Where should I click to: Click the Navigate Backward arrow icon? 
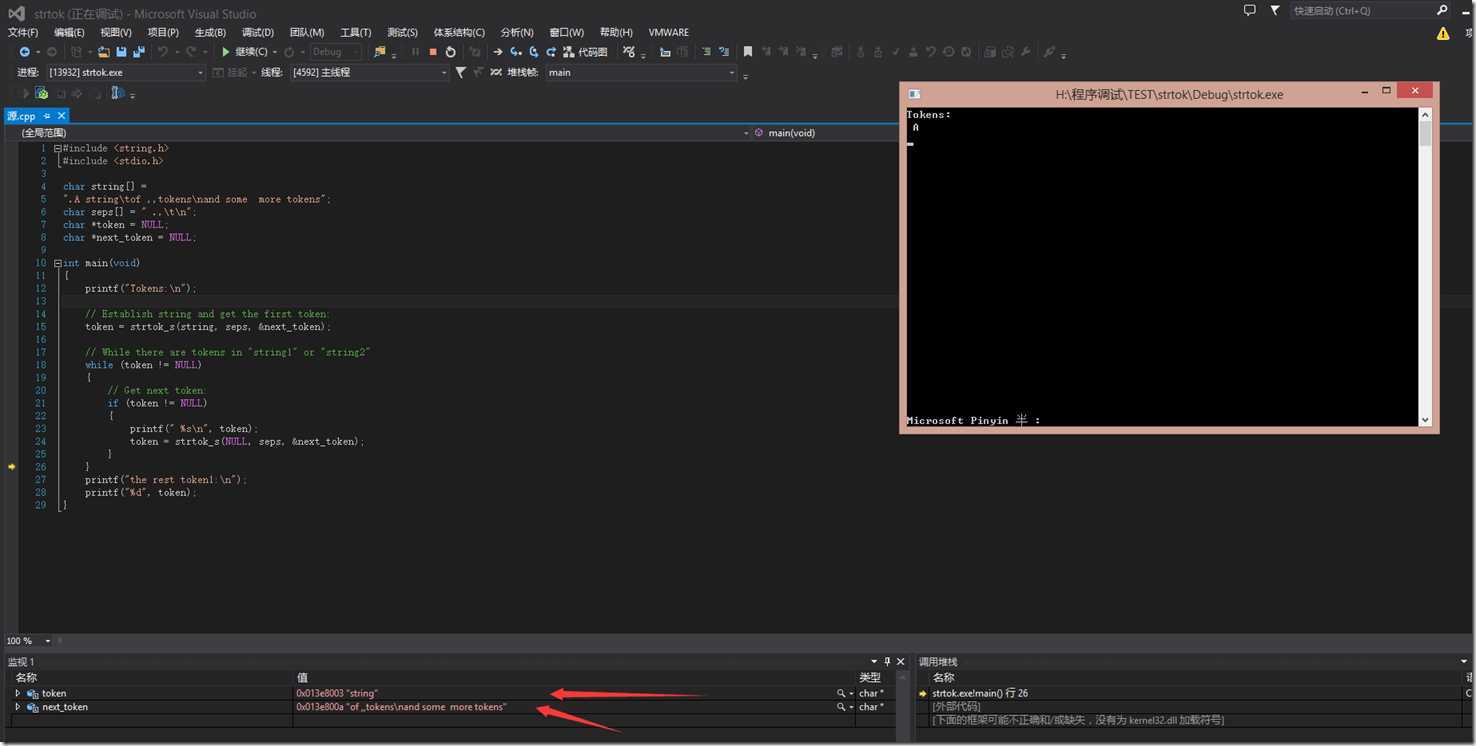pos(24,52)
